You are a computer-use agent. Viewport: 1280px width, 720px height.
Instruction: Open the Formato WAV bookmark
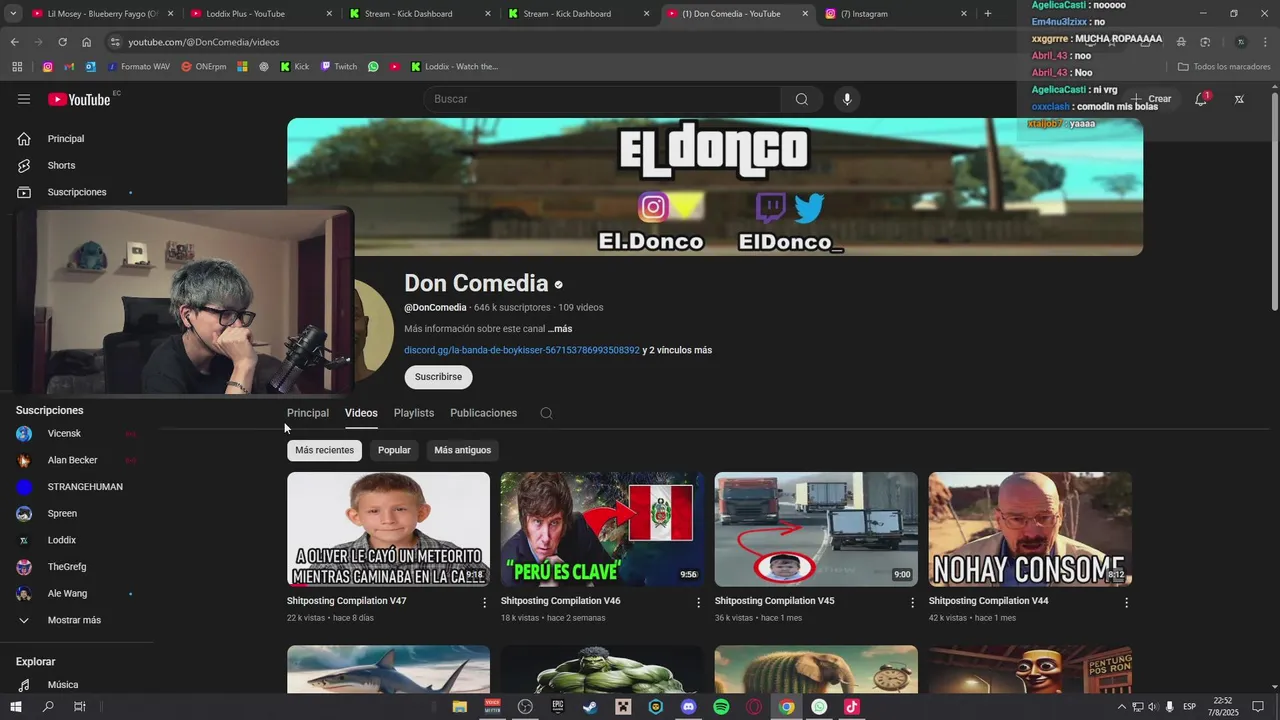pos(138,67)
